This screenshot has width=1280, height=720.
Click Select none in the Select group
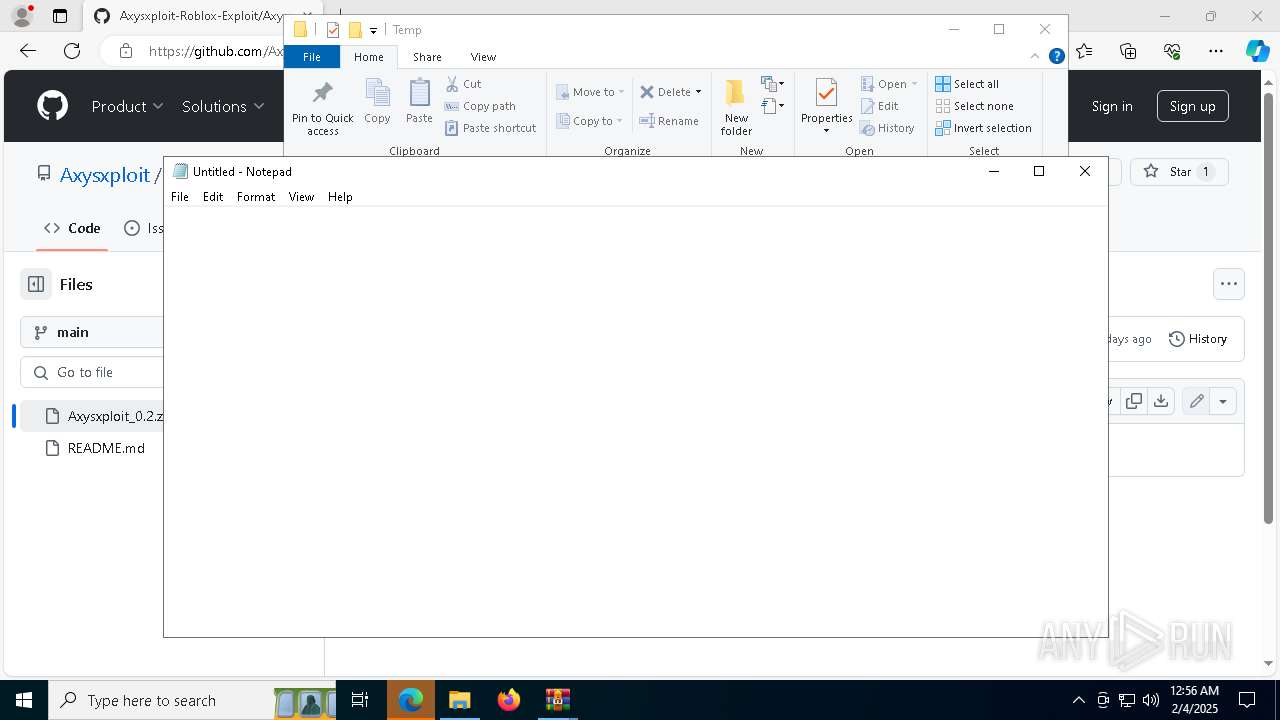pos(974,106)
